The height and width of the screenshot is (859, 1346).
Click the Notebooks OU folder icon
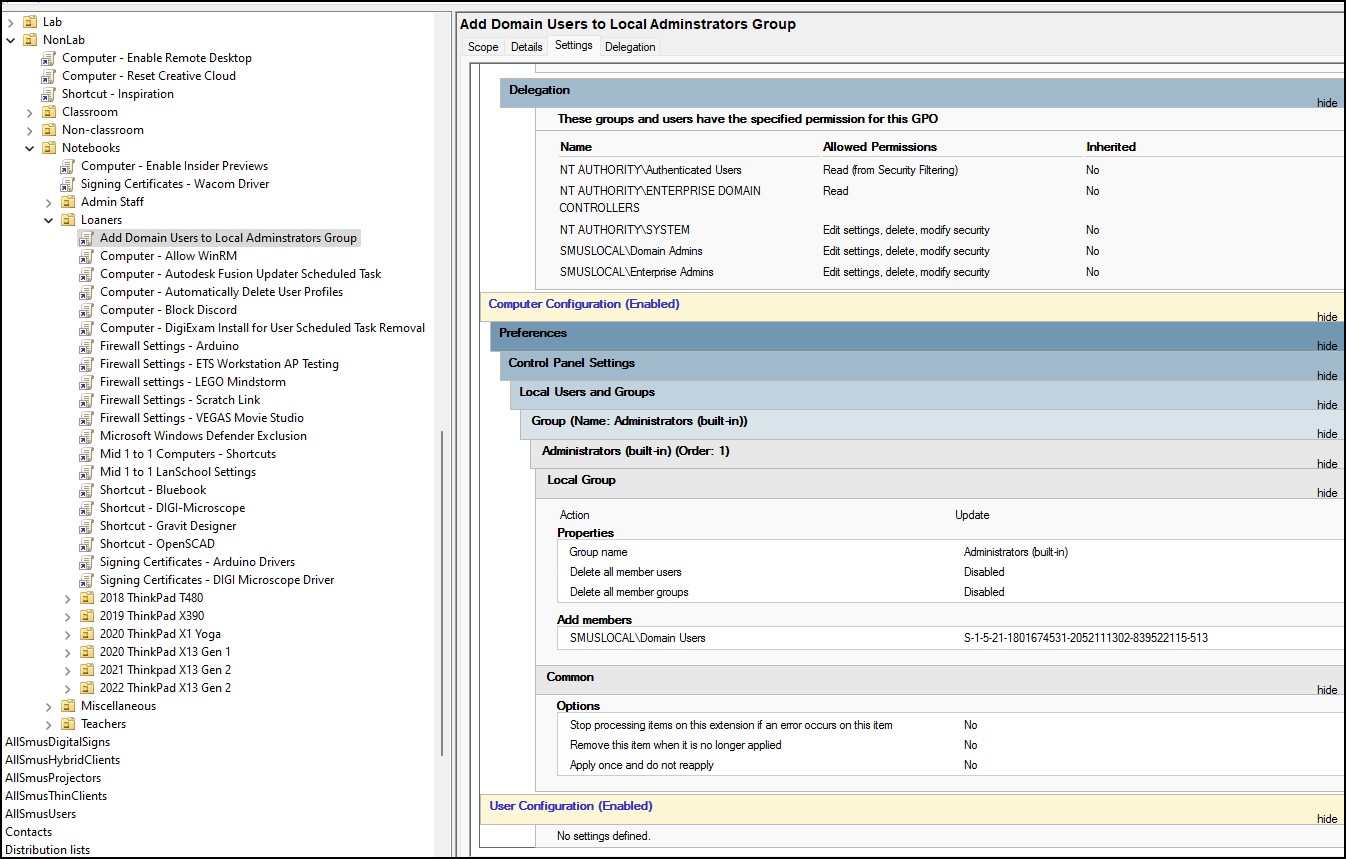49,148
